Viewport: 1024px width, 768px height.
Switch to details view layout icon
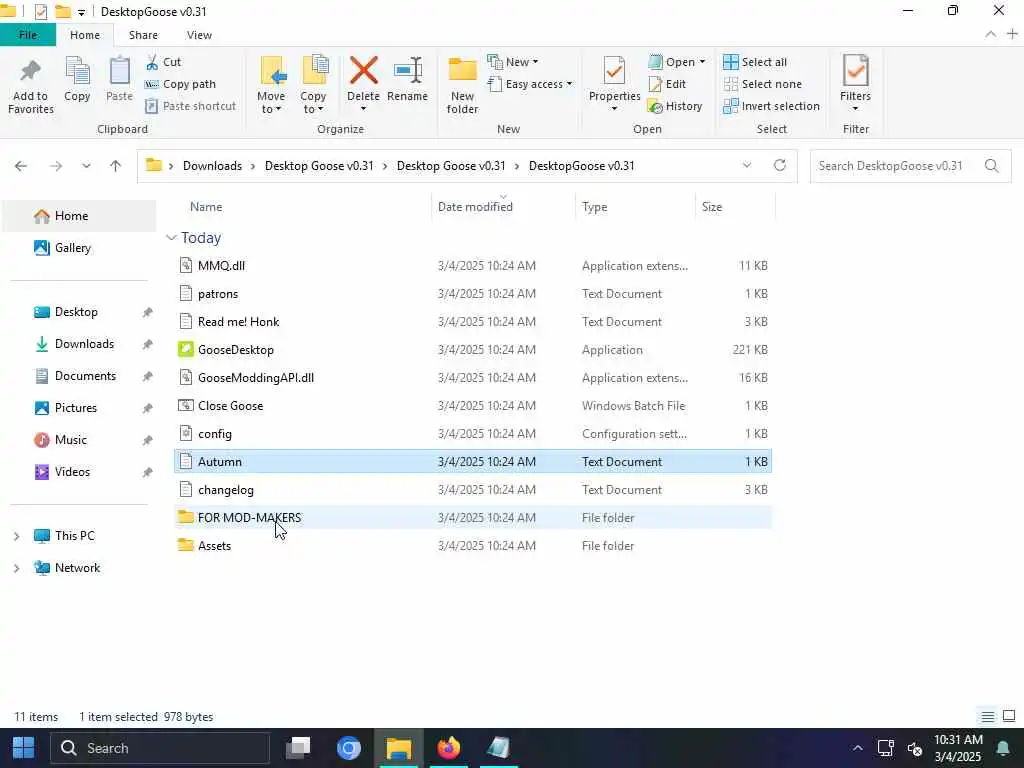987,717
